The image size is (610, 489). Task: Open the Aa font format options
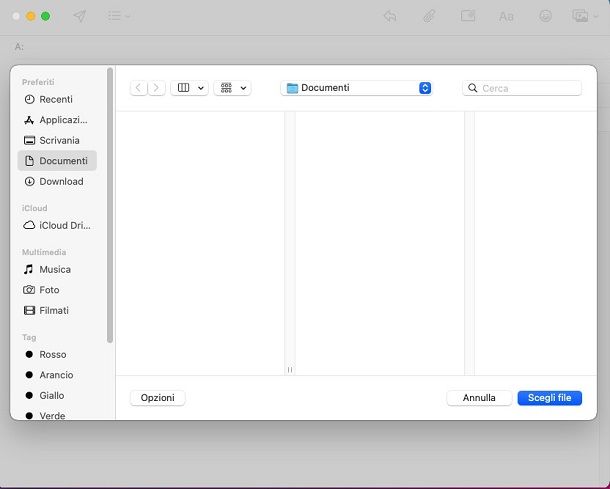[506, 16]
